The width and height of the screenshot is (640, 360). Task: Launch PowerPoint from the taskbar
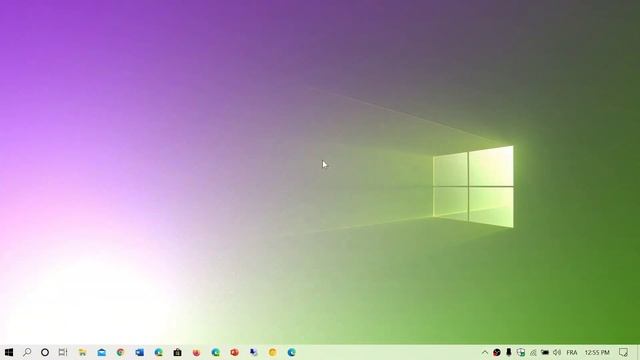tap(234, 352)
